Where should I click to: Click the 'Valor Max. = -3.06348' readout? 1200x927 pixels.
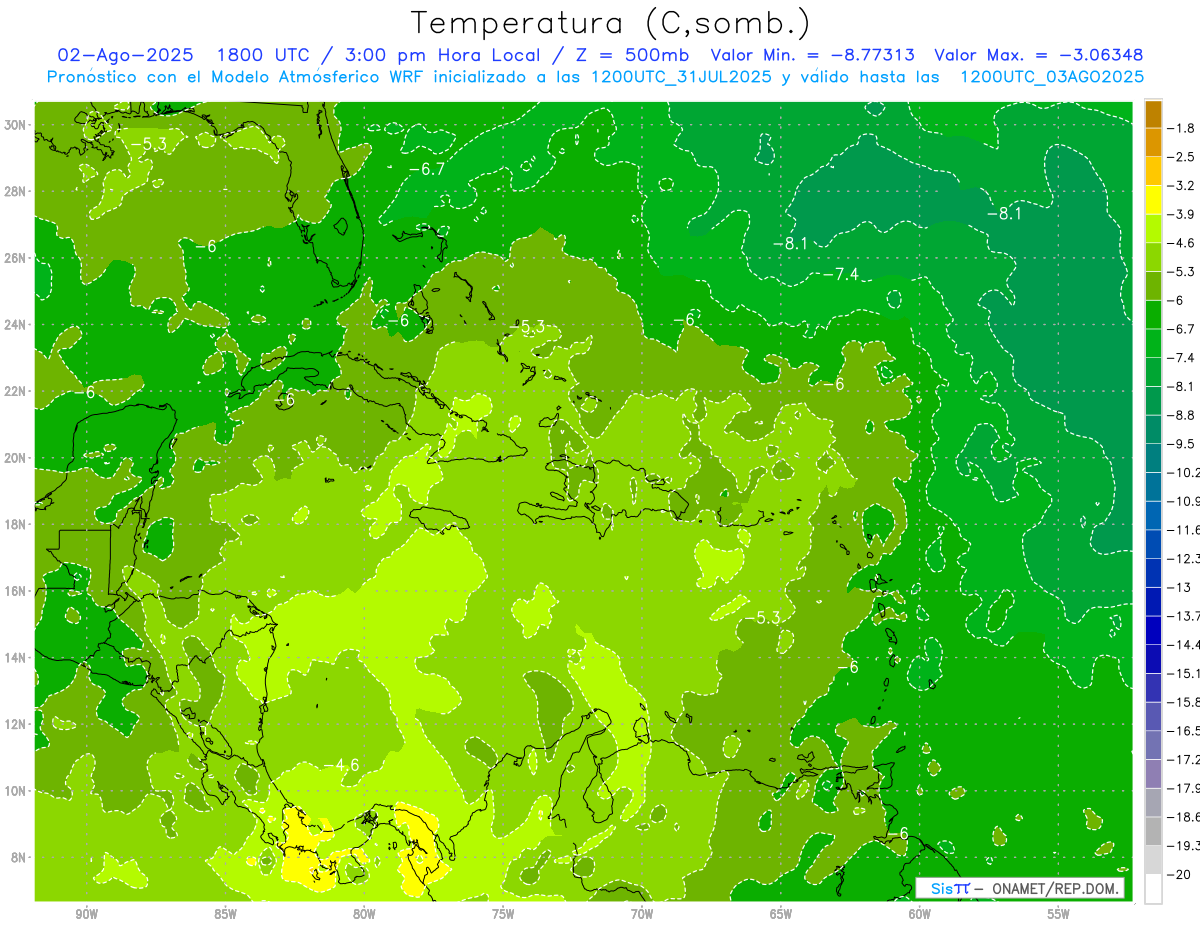(1038, 55)
